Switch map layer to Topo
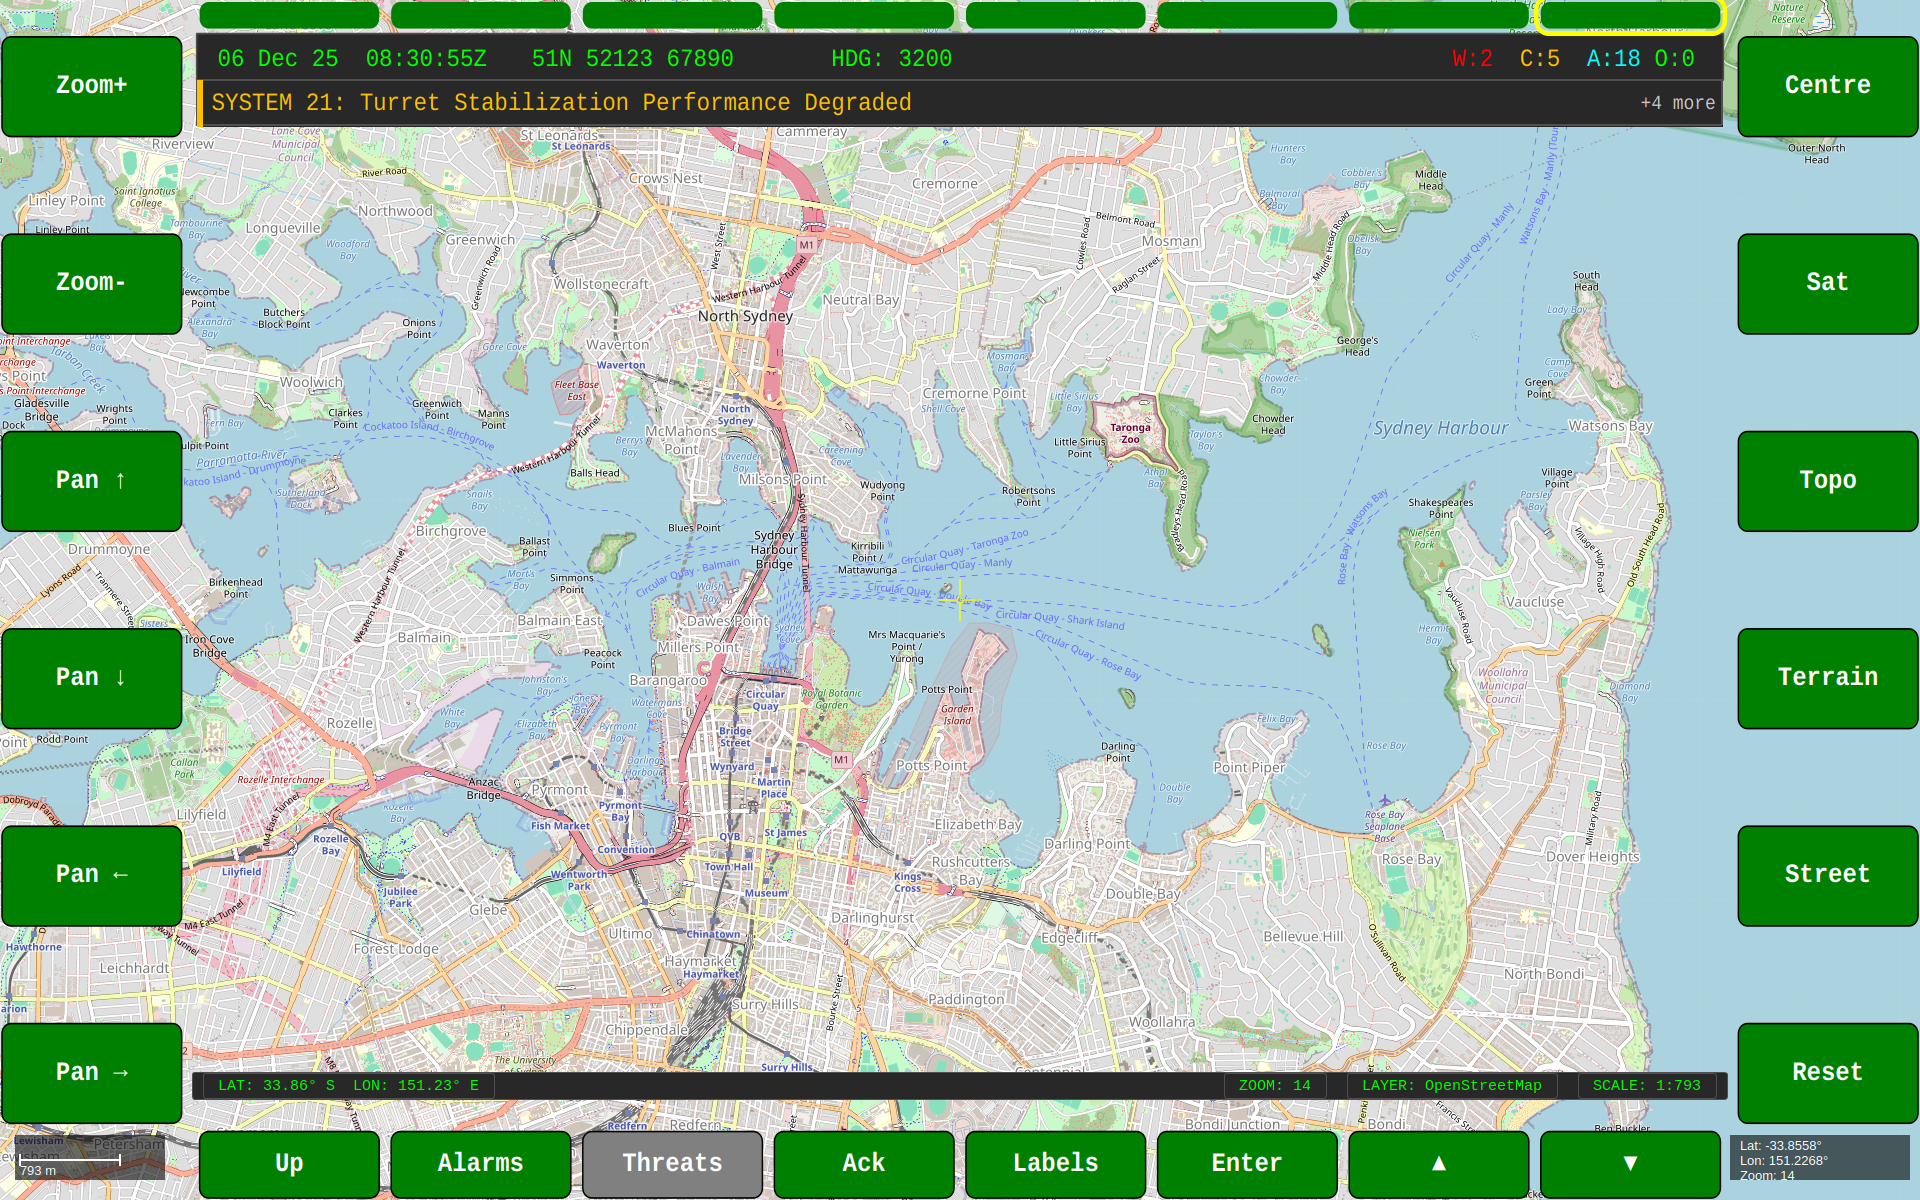Screen dimensions: 1920x1200 pyautogui.click(x=1827, y=481)
